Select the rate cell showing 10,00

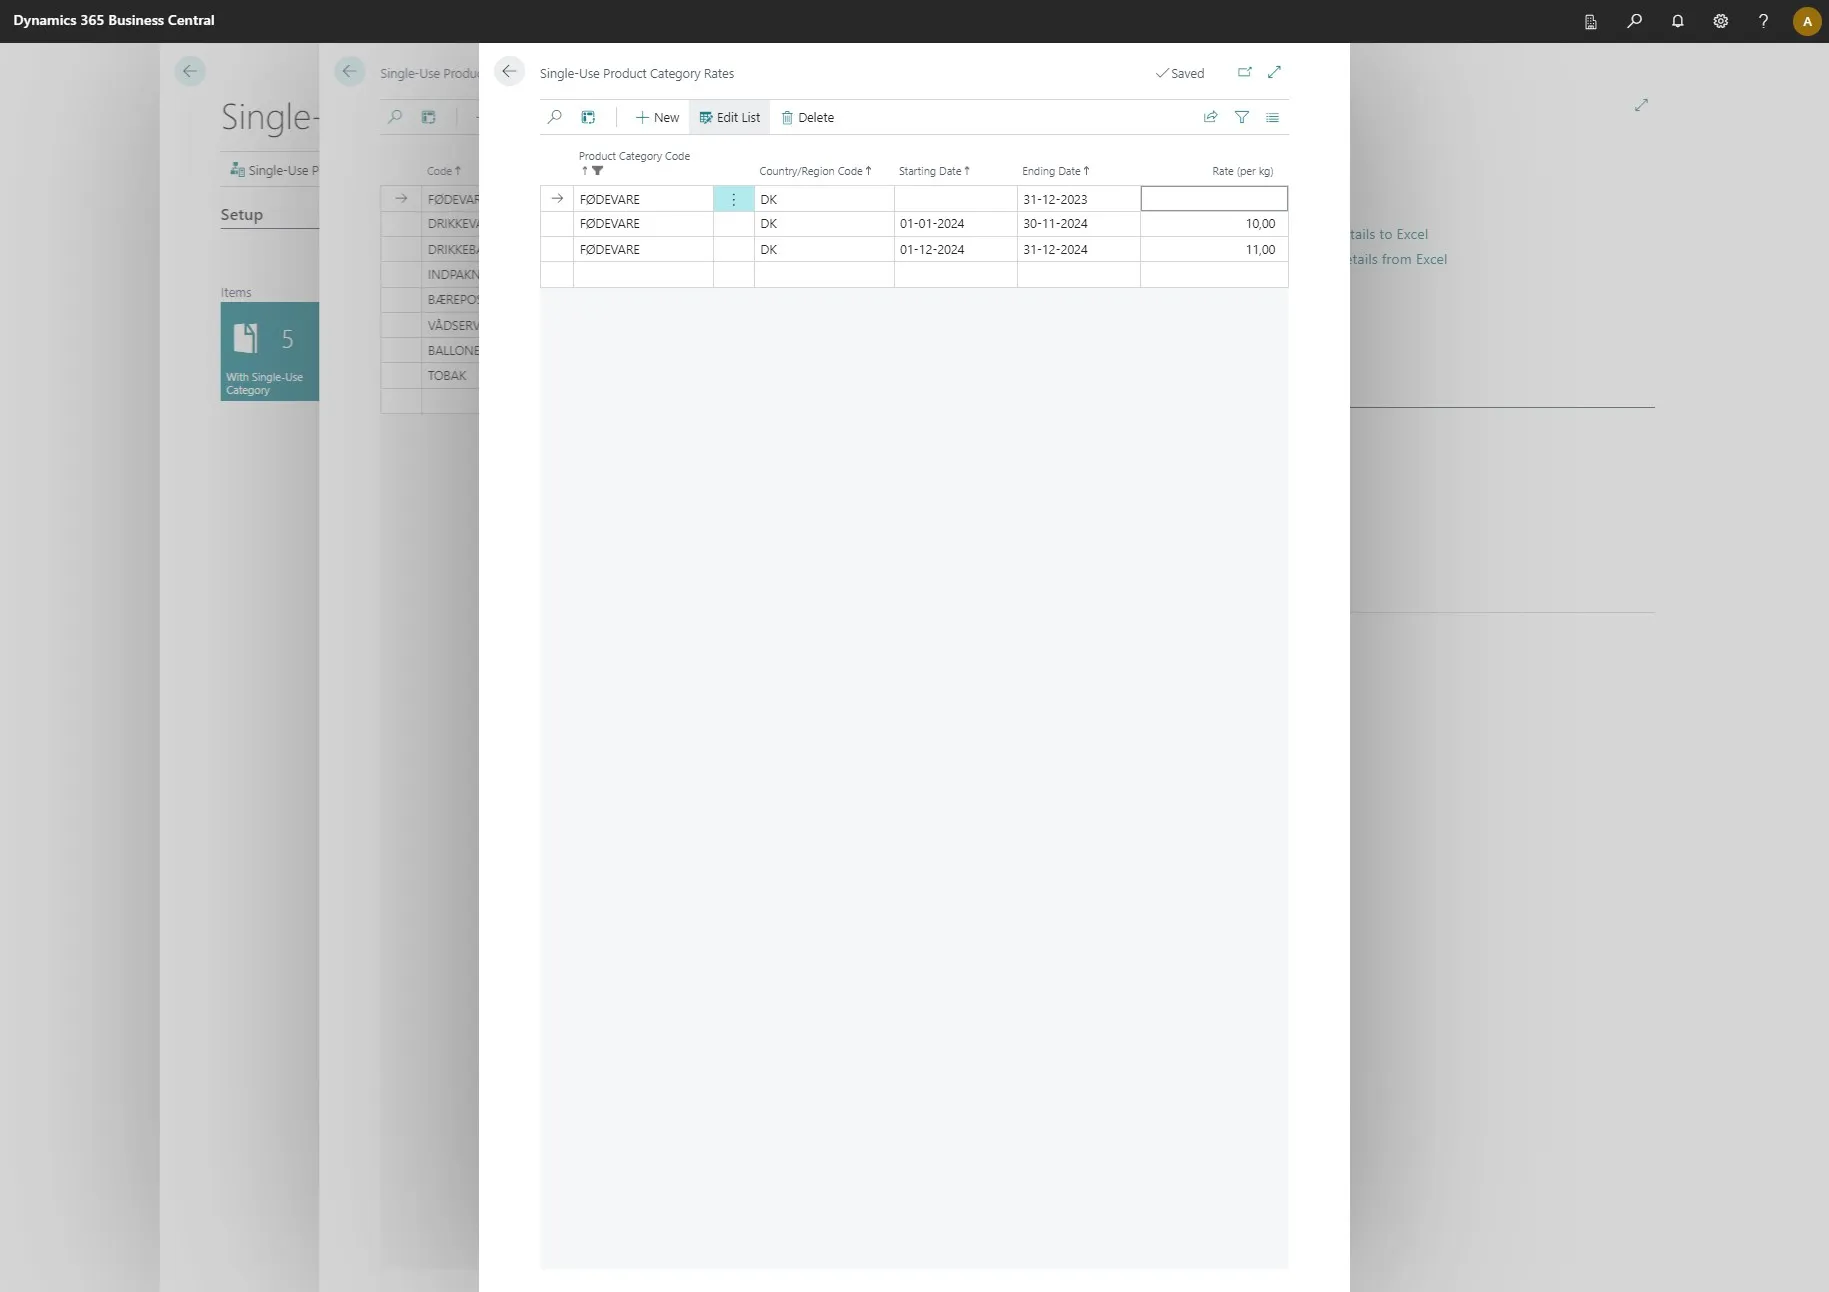1214,224
